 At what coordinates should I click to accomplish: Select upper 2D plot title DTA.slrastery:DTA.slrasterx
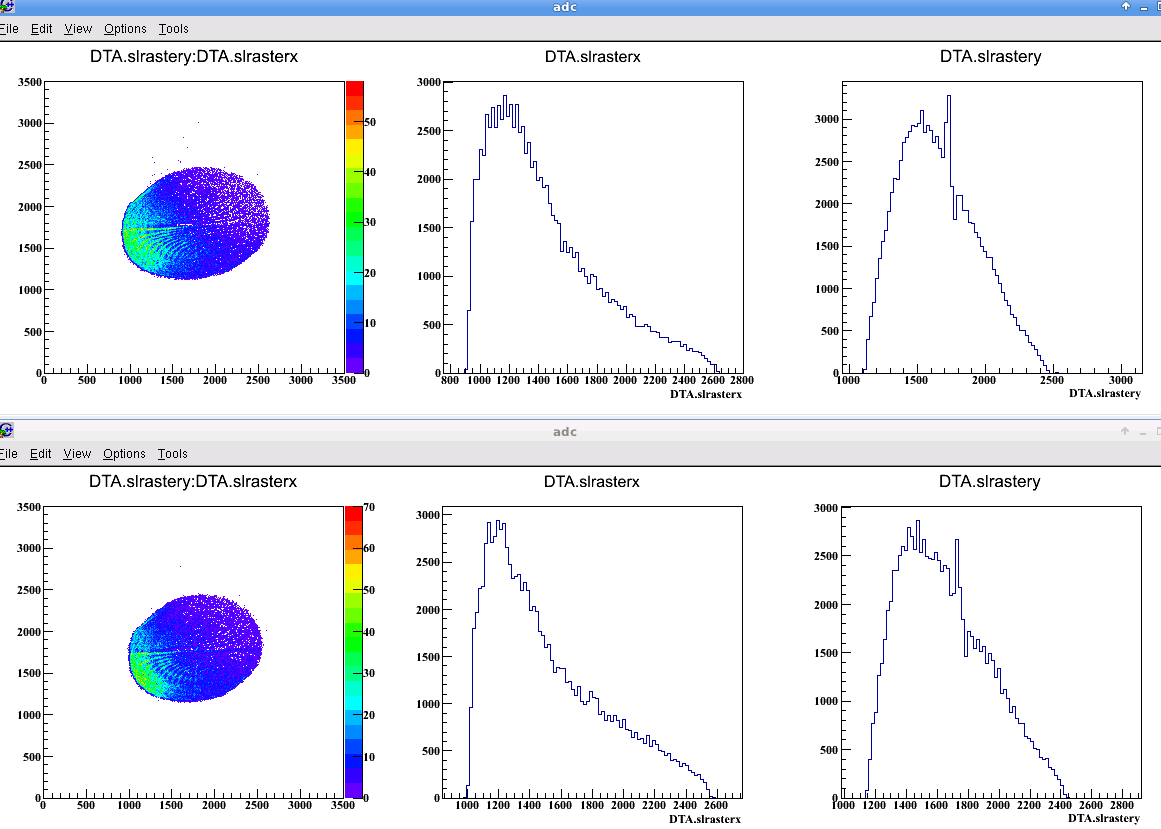point(194,57)
